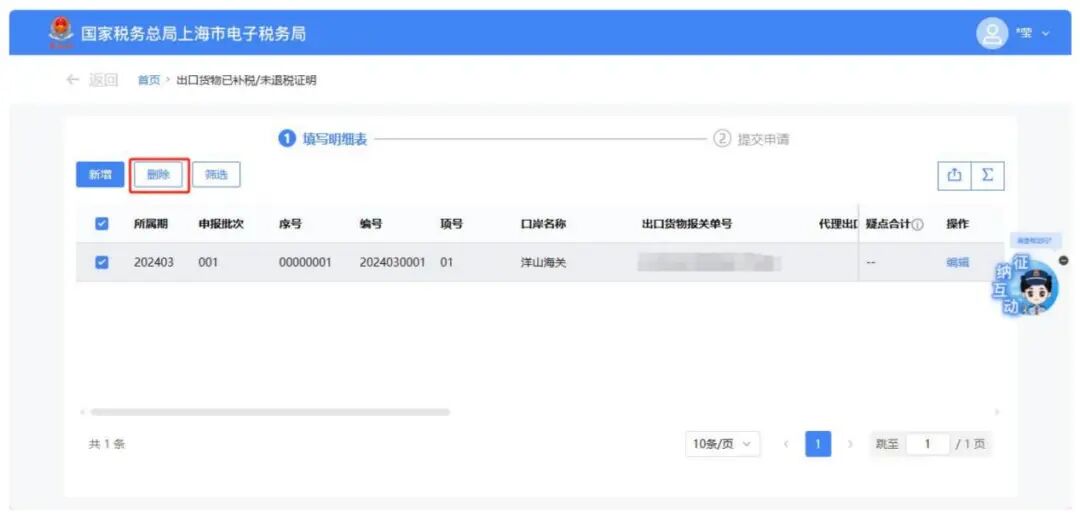Go back using the 返回 arrow

click(x=72, y=81)
